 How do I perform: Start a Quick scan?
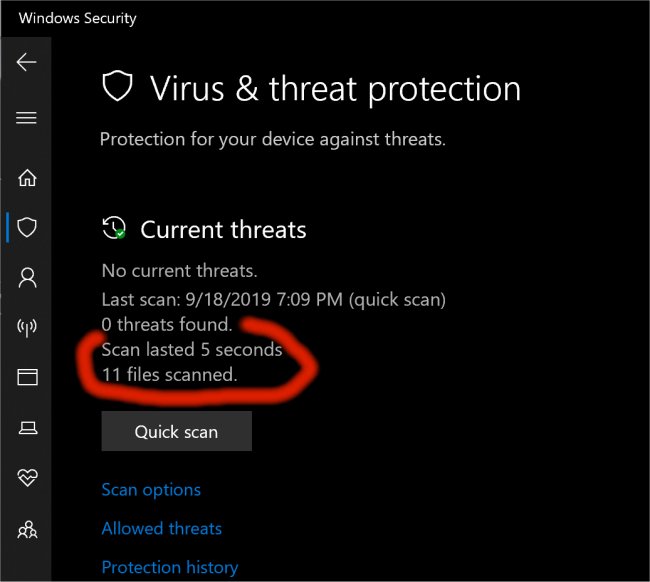click(x=177, y=431)
